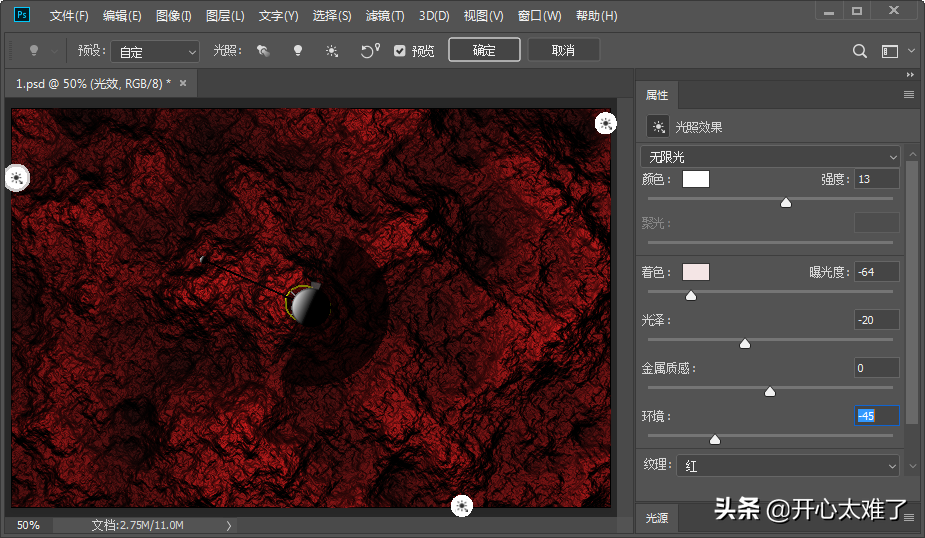The width and height of the screenshot is (925, 538).
Task: Click the 取消 cancel button
Action: 563,50
